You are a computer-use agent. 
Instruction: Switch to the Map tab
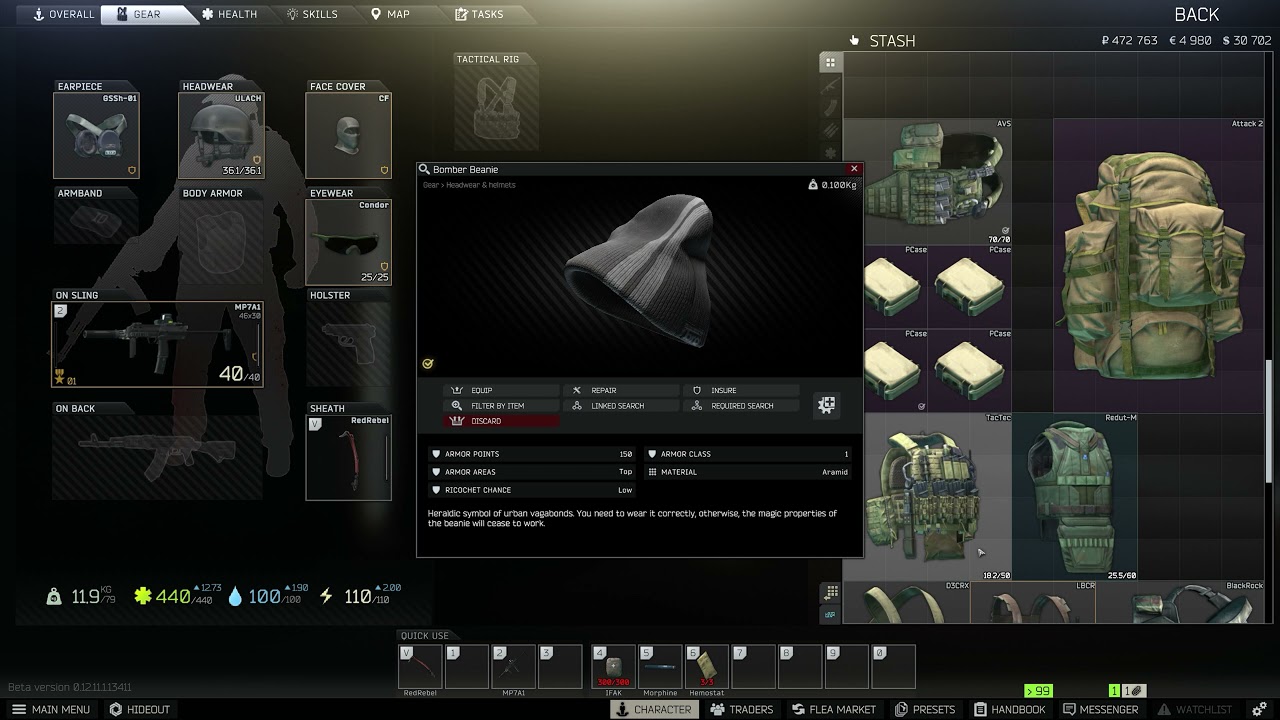click(390, 14)
